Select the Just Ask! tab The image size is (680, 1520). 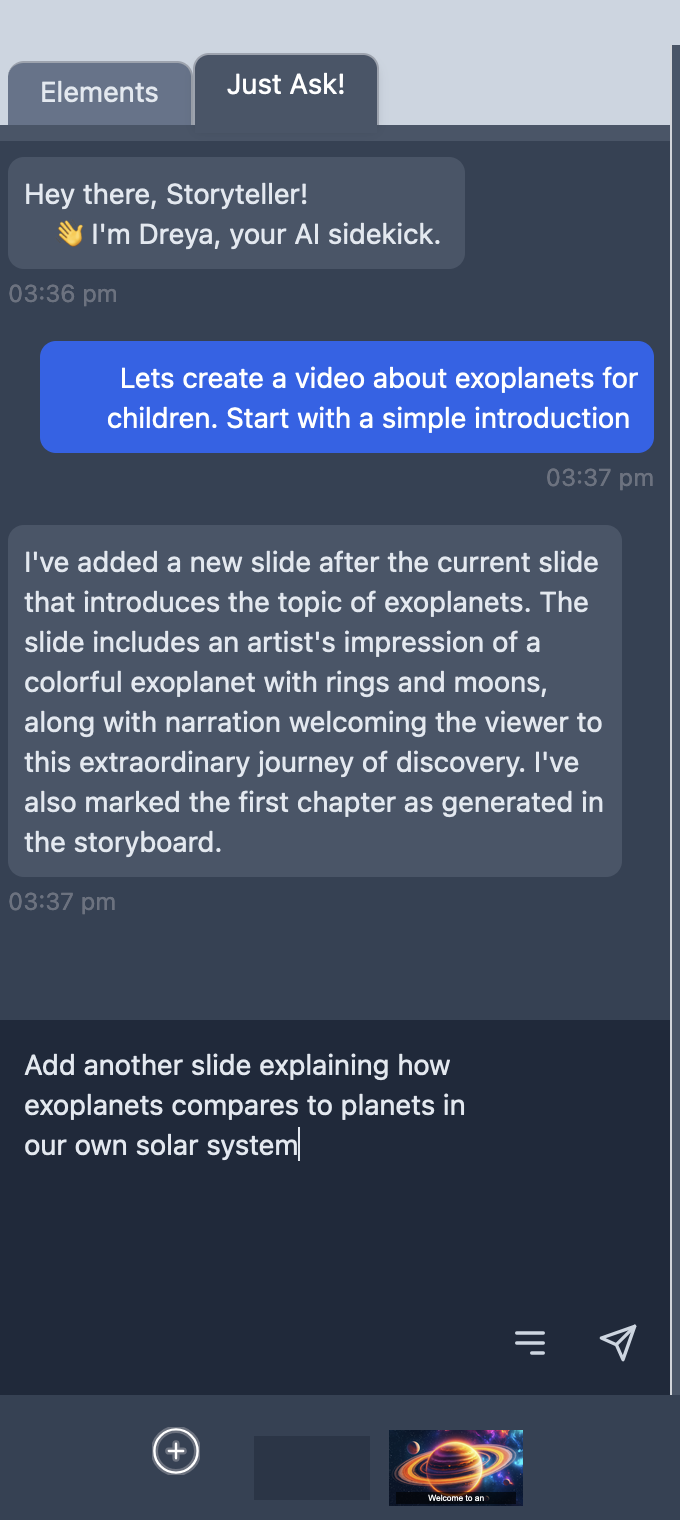pyautogui.click(x=286, y=86)
